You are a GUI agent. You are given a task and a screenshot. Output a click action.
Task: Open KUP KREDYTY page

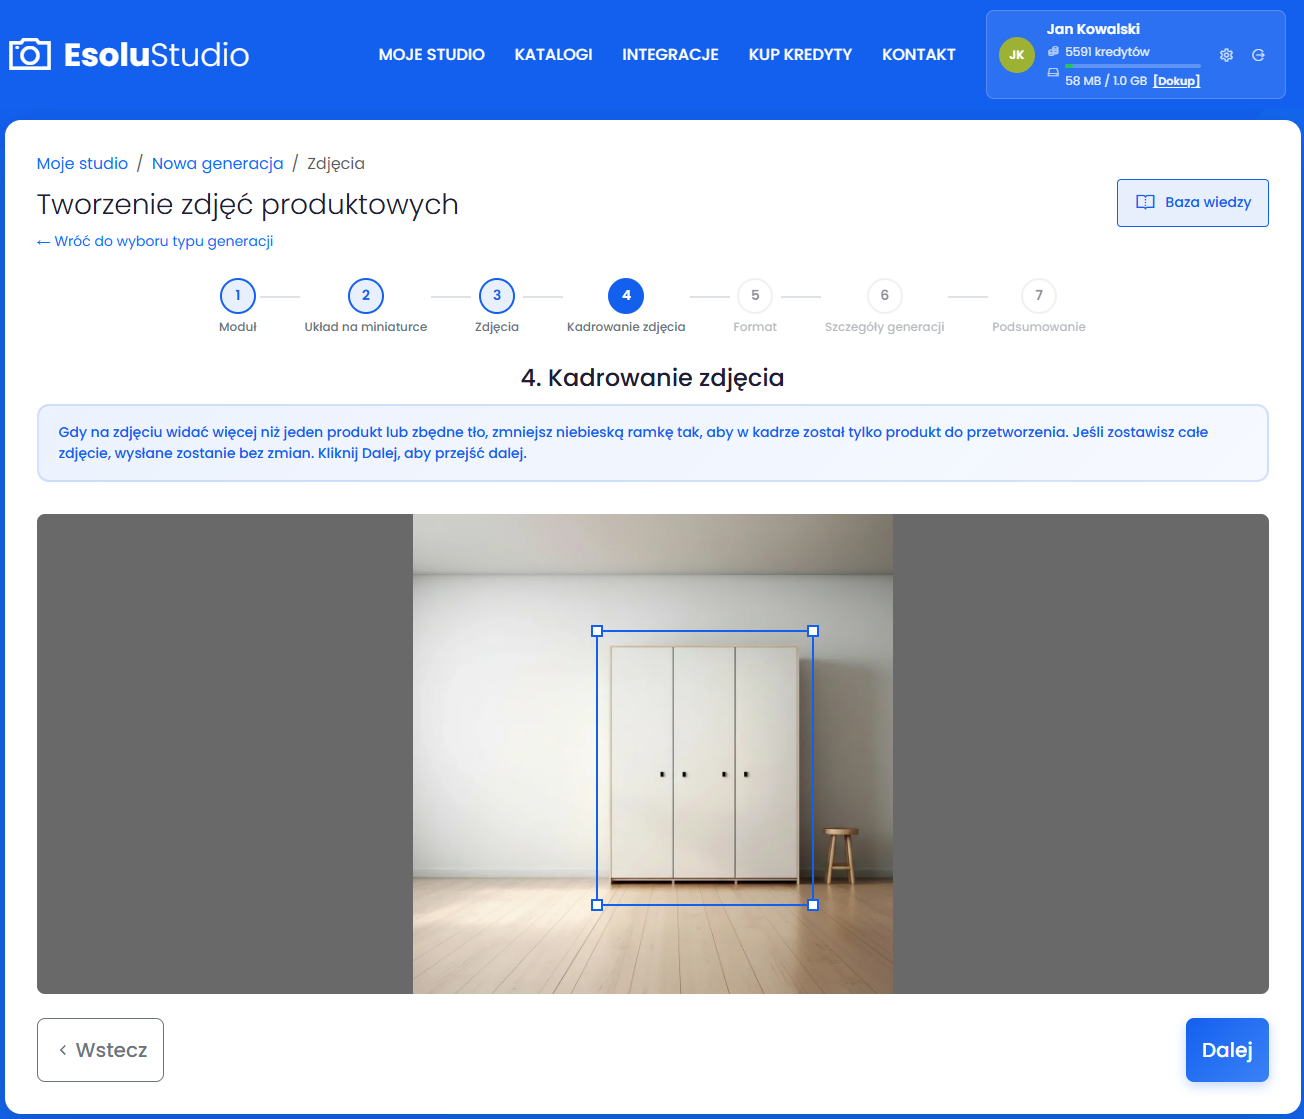[800, 55]
